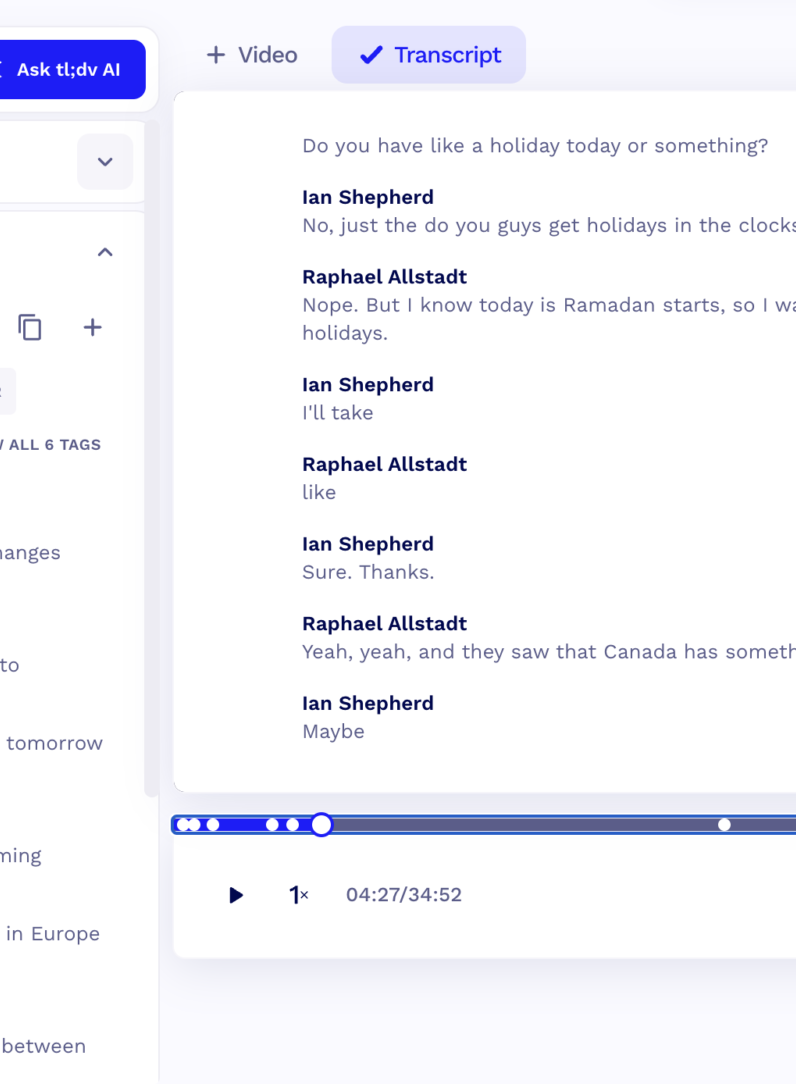Click transcript line 'Maybe'
The image size is (796, 1084).
click(333, 731)
